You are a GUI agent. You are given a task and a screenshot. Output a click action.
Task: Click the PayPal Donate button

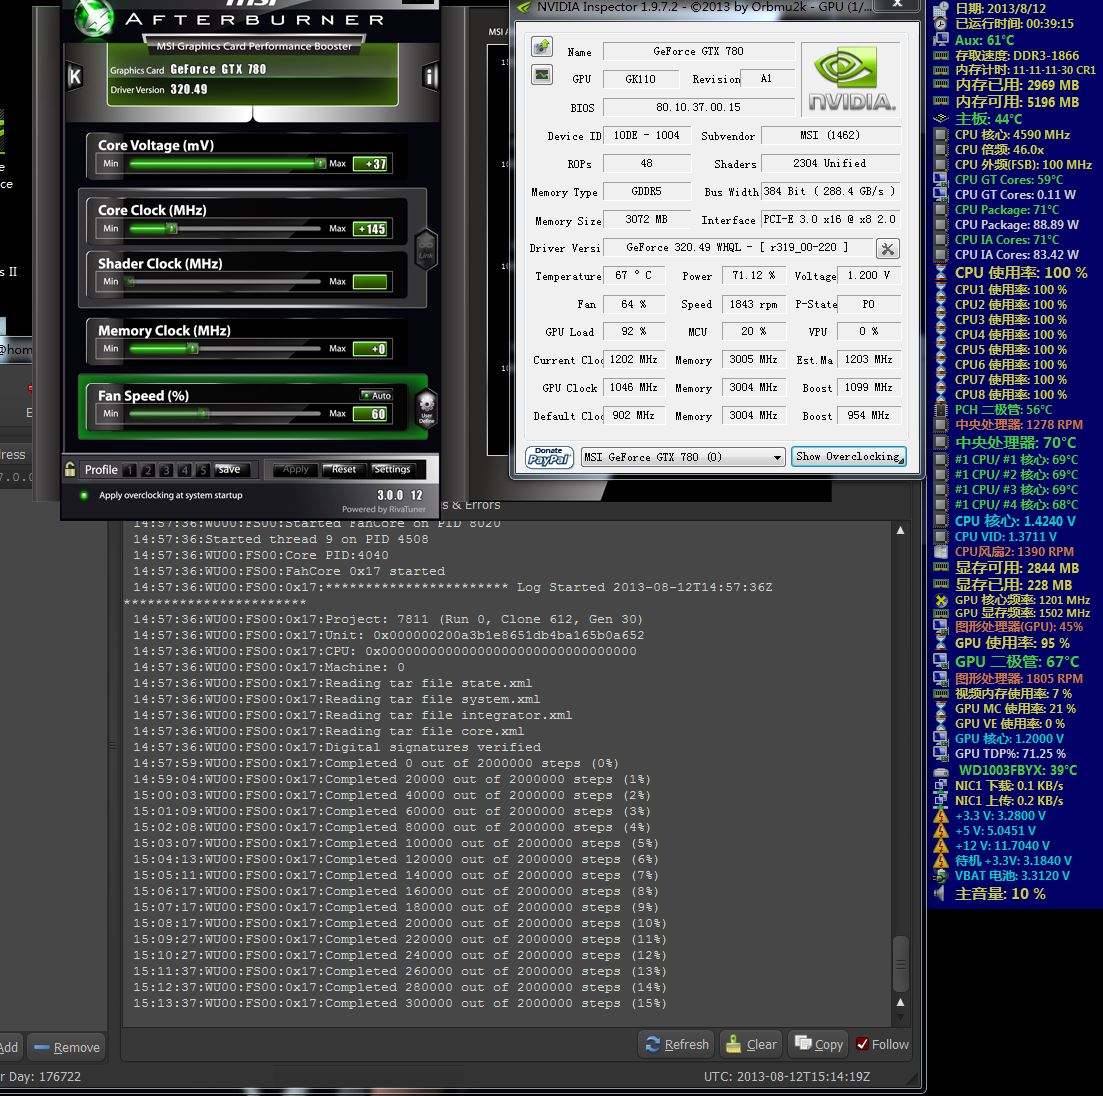[x=549, y=457]
